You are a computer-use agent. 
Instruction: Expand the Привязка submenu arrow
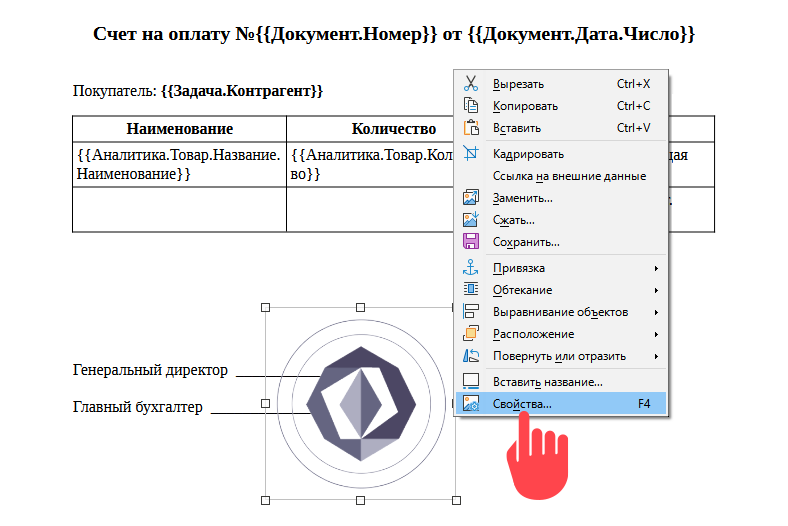click(x=656, y=268)
